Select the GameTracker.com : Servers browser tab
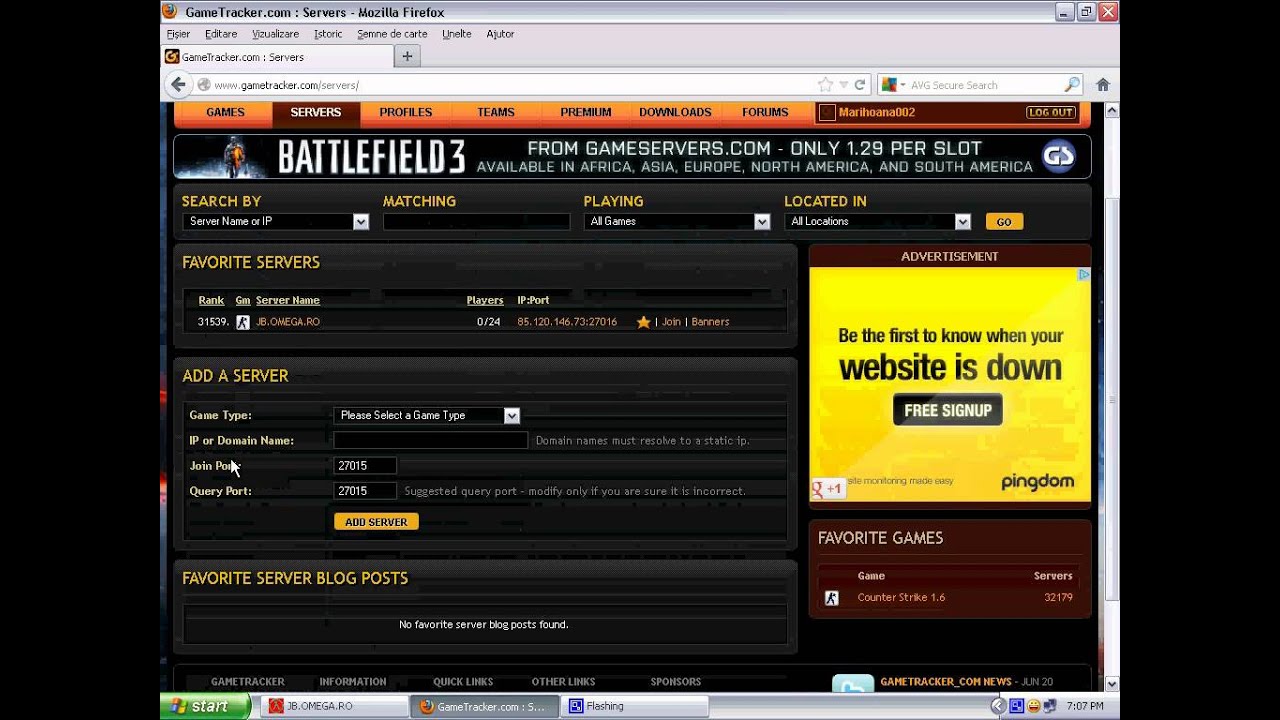The image size is (1280, 720). 276,57
